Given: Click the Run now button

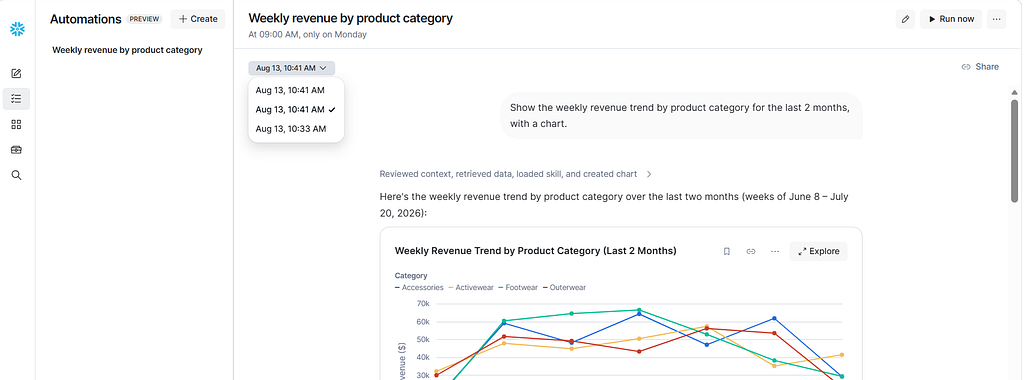Looking at the screenshot, I should click(950, 19).
